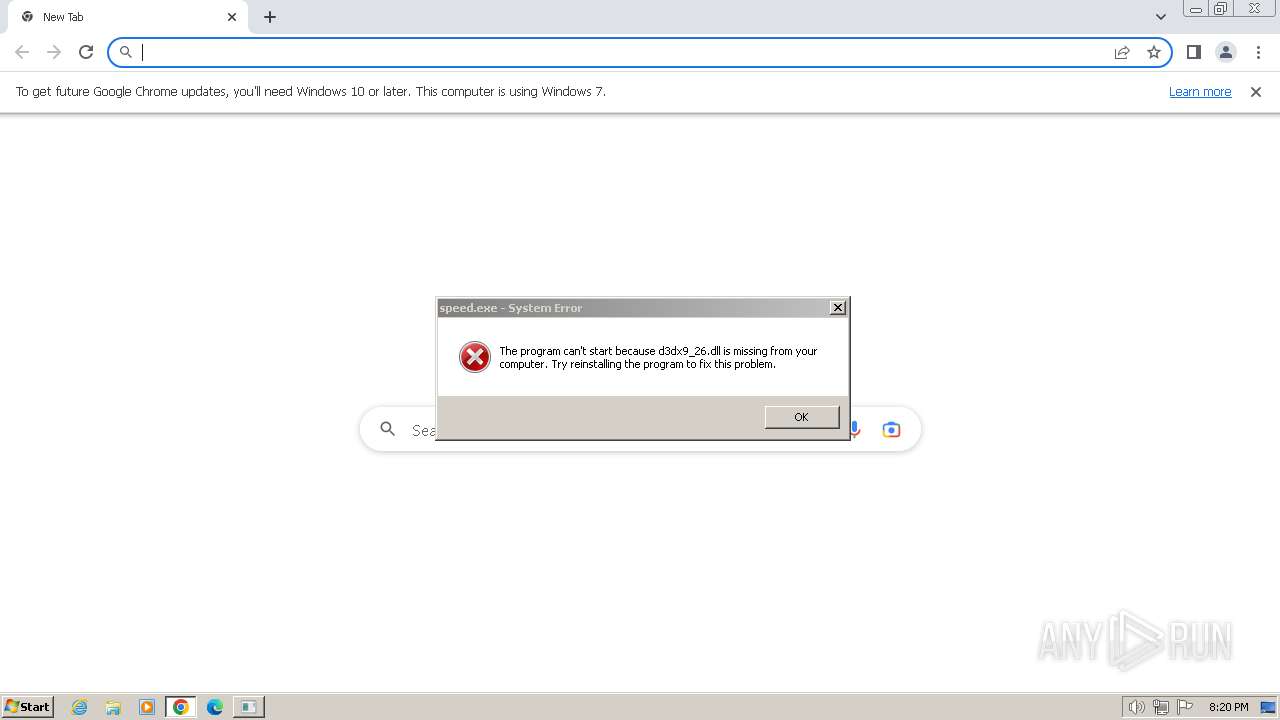Image resolution: width=1280 pixels, height=720 pixels.
Task: Open the volume control tray icon
Action: (x=1136, y=707)
